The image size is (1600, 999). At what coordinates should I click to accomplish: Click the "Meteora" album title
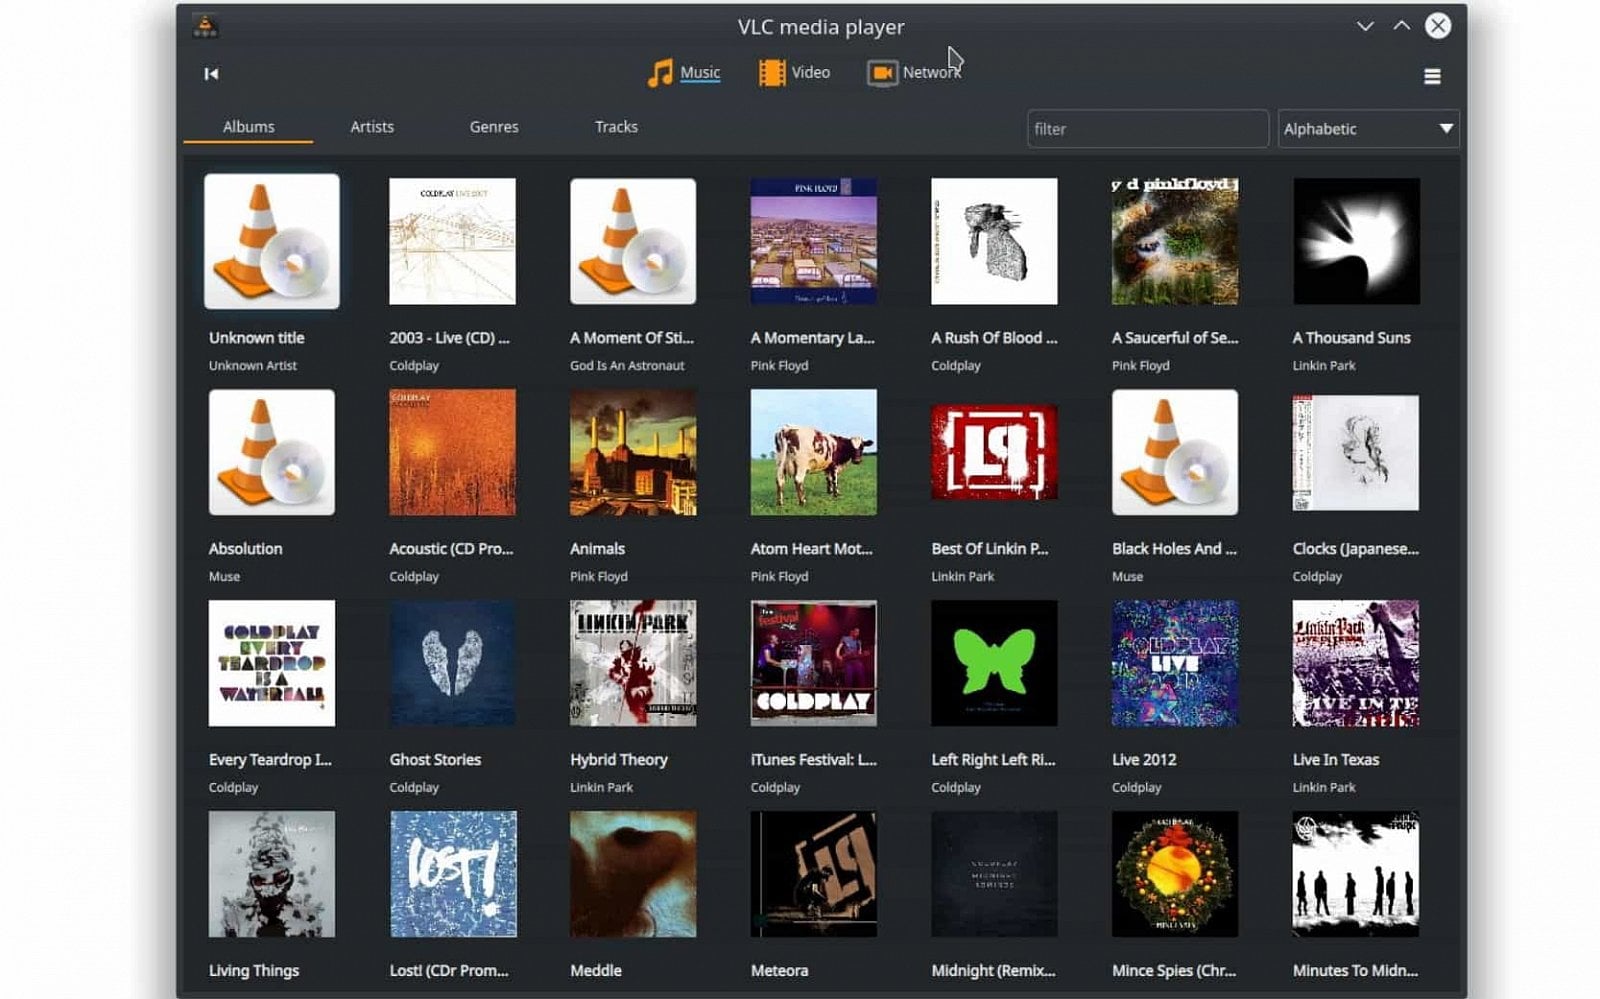point(779,971)
